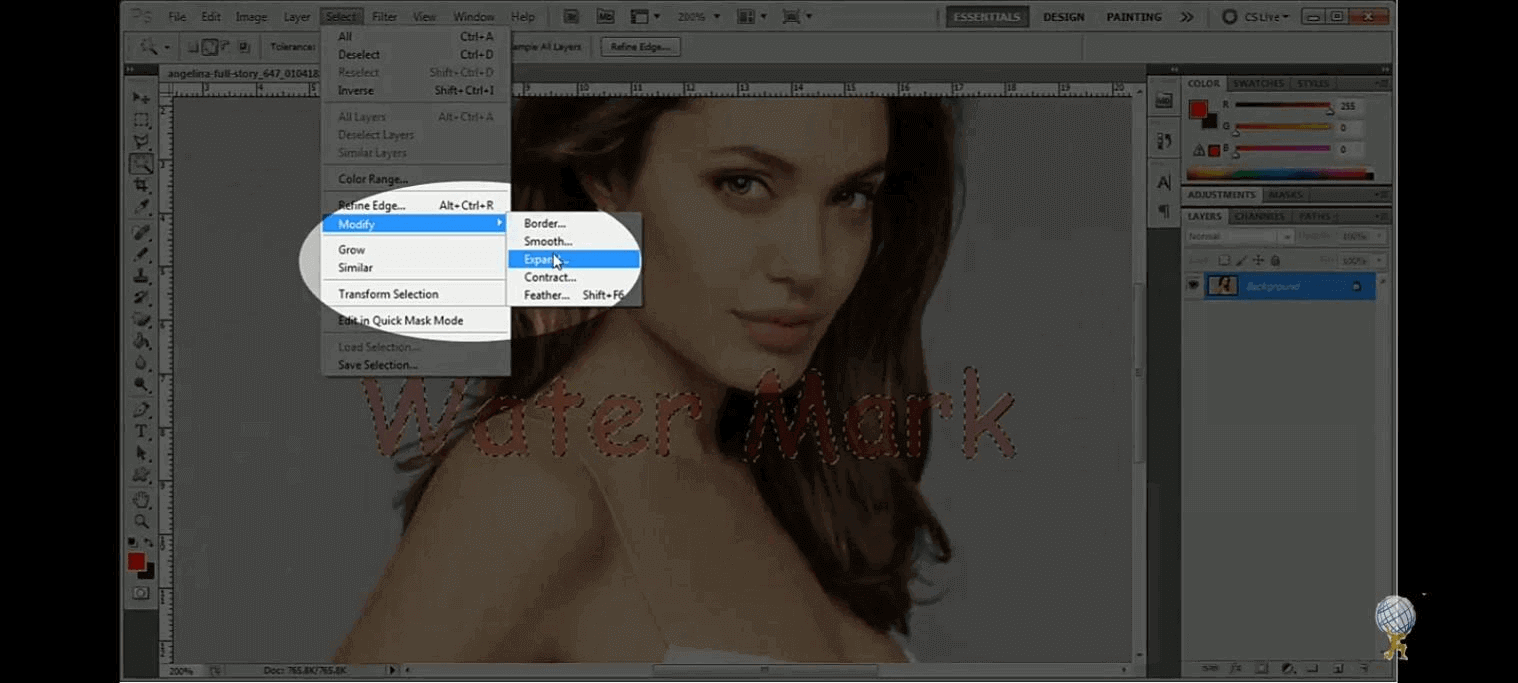
Task: Select the Eyedropper tool
Action: click(141, 207)
